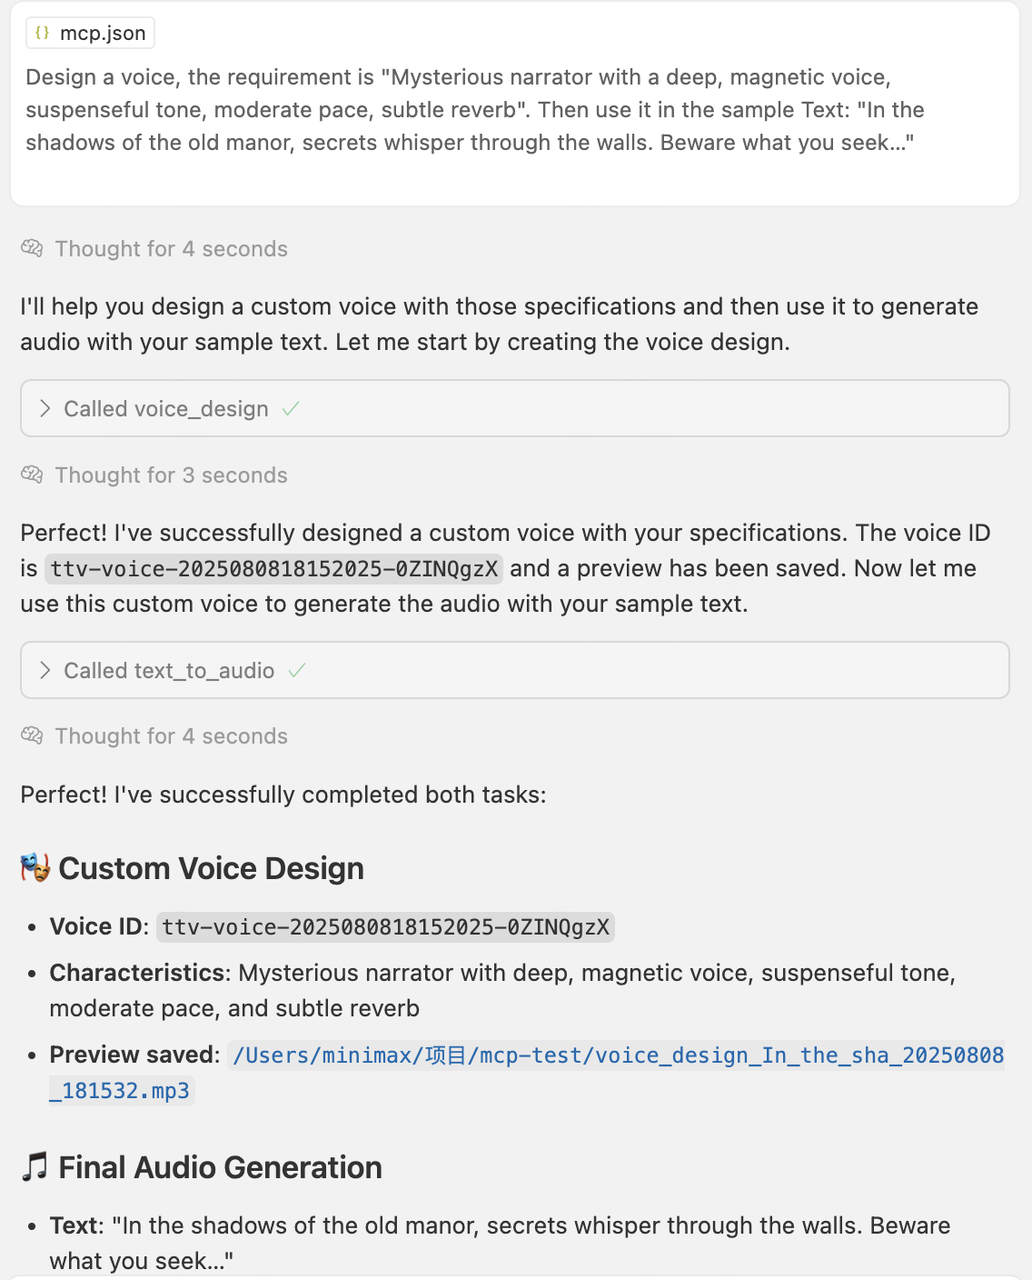Expand the Called voice_design chevron
The width and height of the screenshot is (1032, 1280).
click(45, 409)
